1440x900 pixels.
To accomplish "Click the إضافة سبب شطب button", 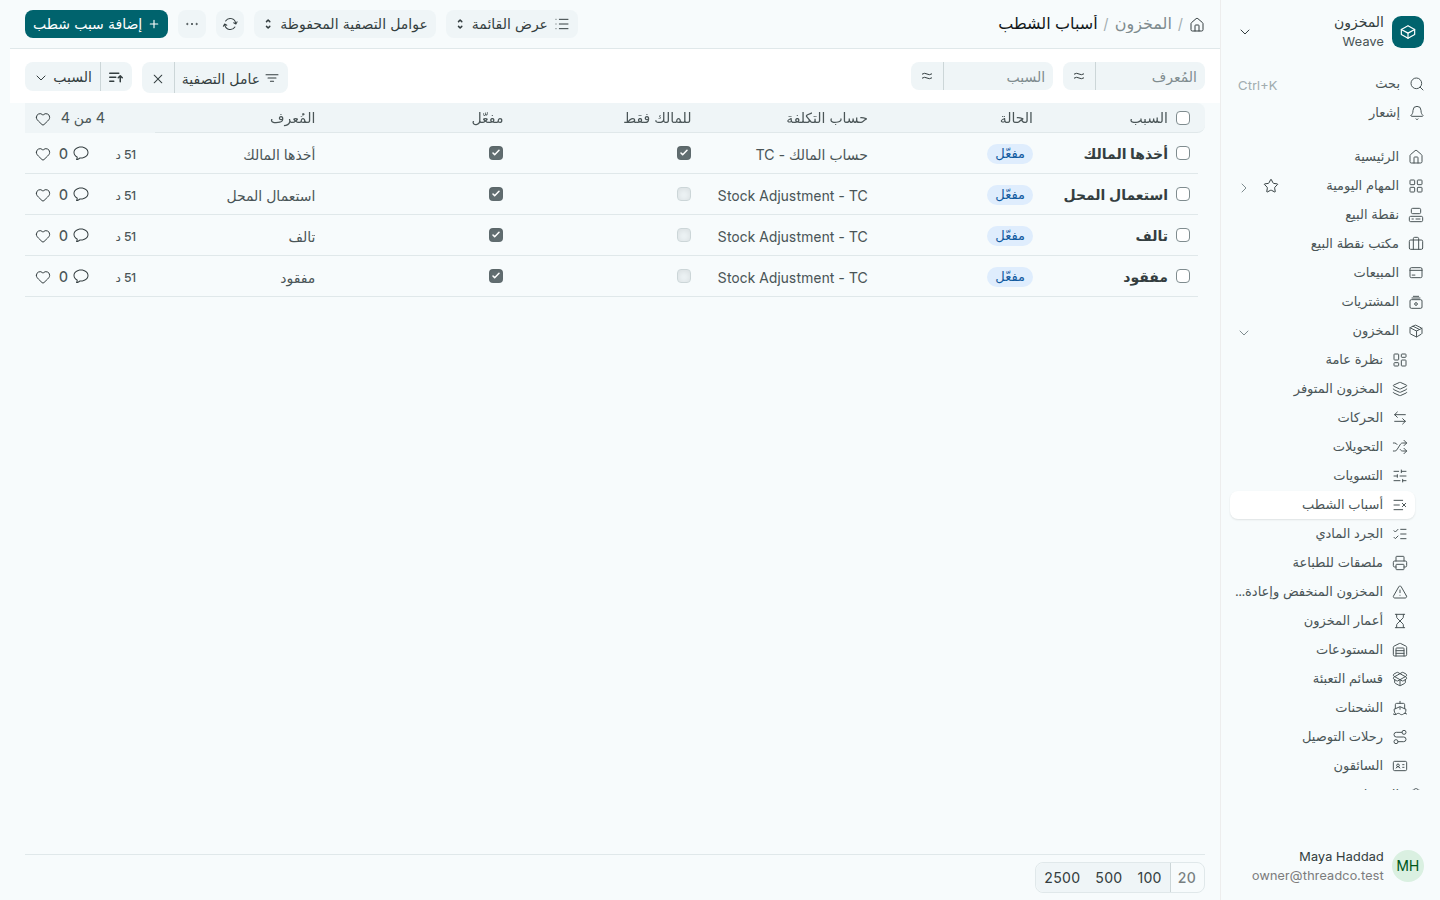I will 96,24.
